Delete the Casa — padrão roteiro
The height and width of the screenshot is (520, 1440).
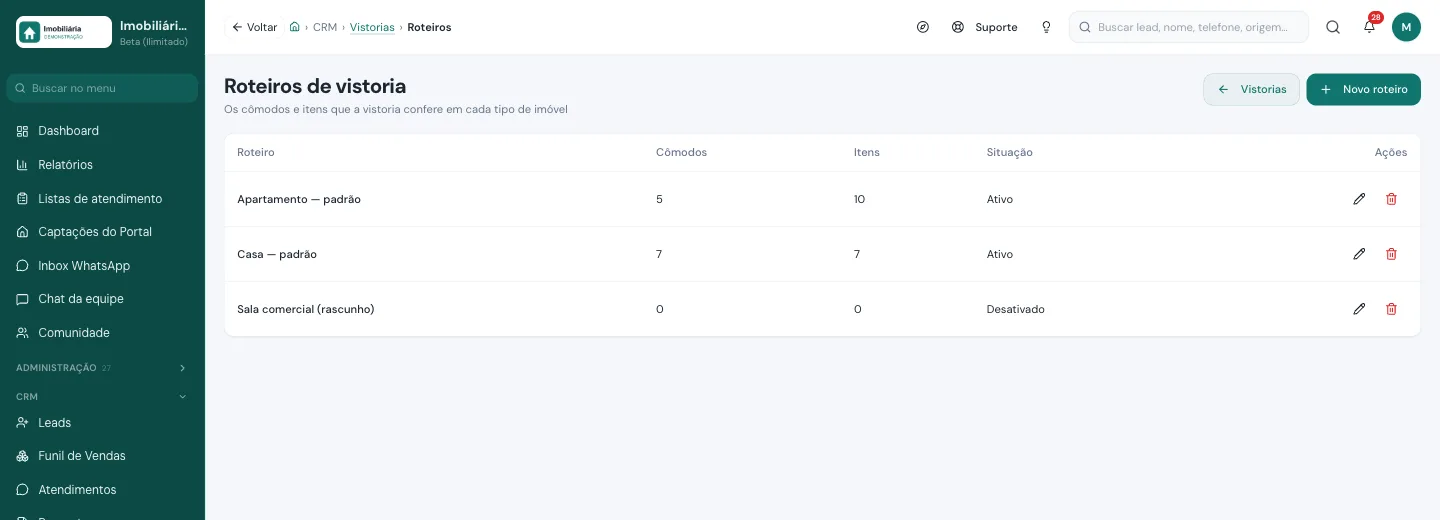tap(1391, 254)
